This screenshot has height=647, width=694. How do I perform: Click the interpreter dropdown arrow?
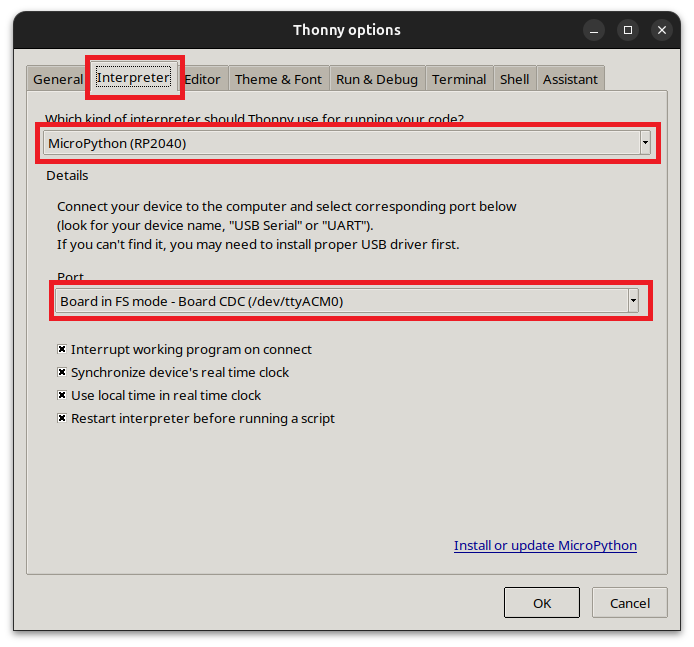[x=645, y=143]
